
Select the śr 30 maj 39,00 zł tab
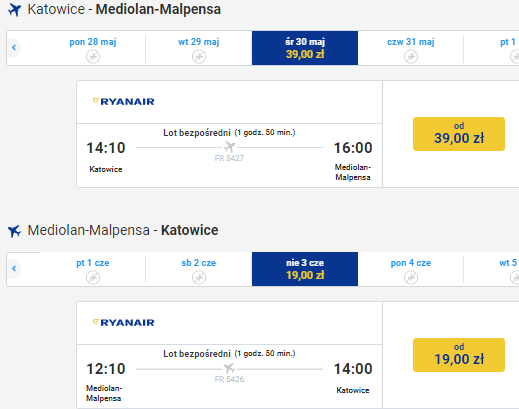coord(305,48)
